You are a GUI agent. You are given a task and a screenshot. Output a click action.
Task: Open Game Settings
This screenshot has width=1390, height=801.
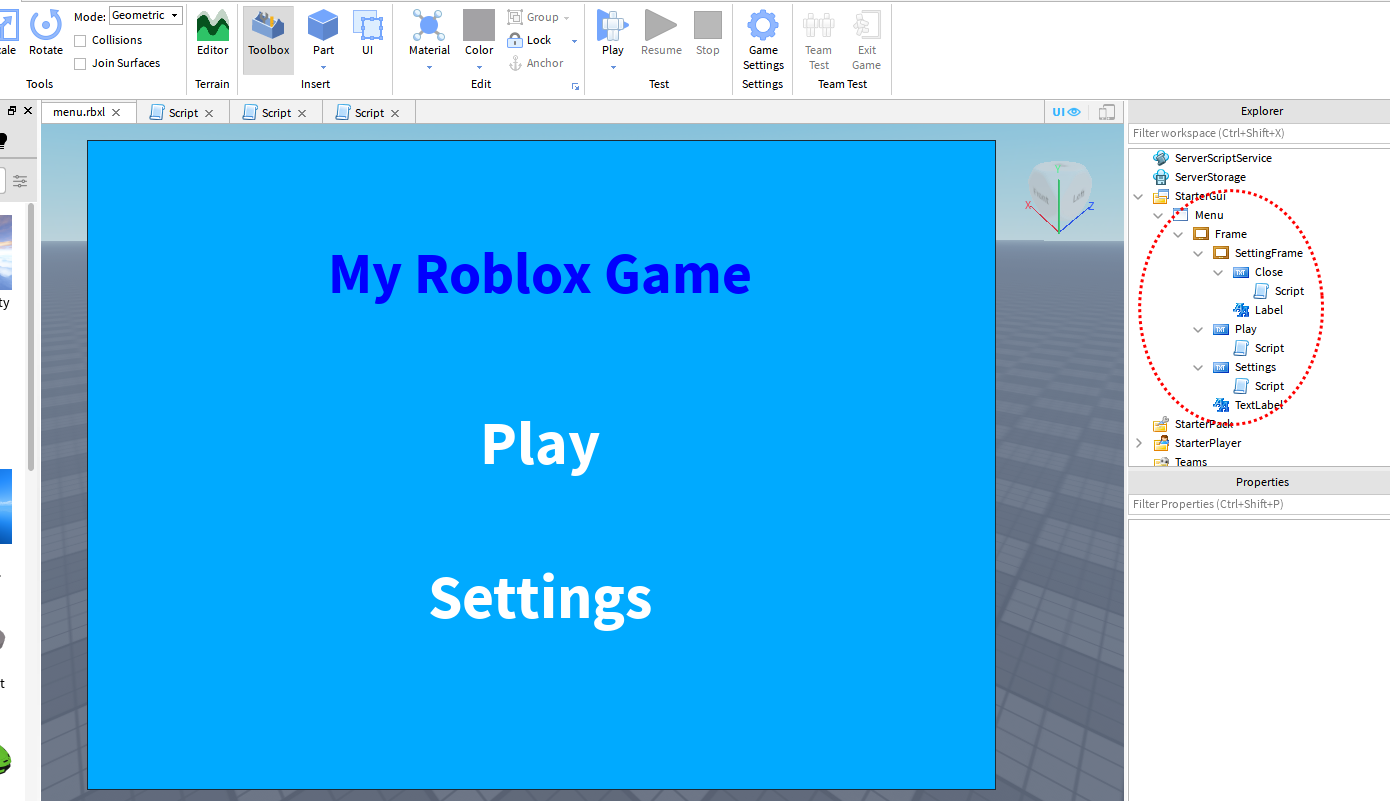pos(763,40)
